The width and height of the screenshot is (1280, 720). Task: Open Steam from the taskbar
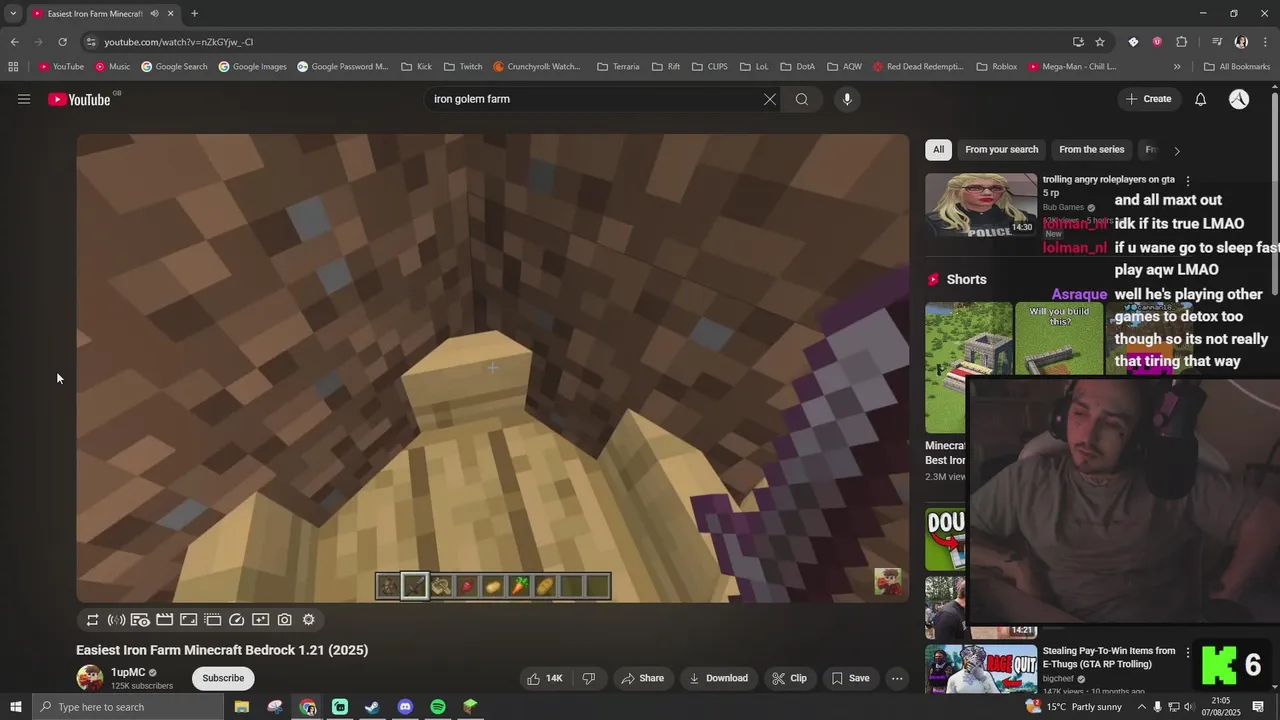click(x=372, y=707)
